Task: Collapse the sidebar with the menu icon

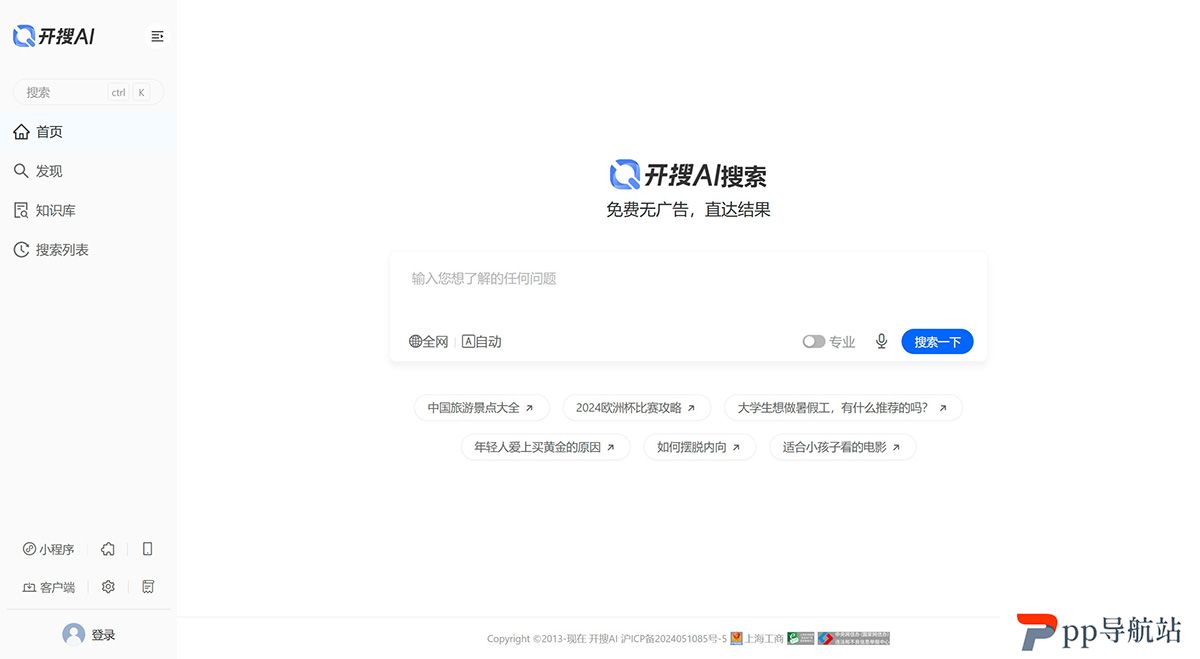Action: (x=157, y=37)
